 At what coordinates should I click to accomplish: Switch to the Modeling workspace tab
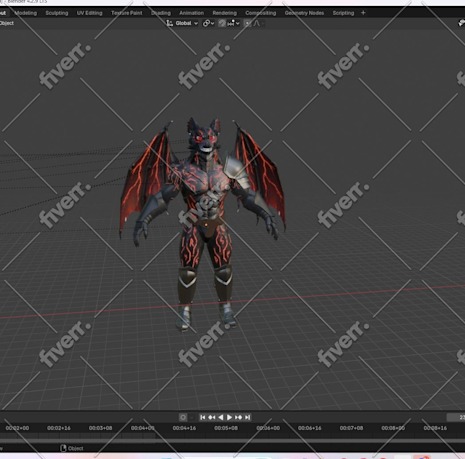tap(25, 13)
